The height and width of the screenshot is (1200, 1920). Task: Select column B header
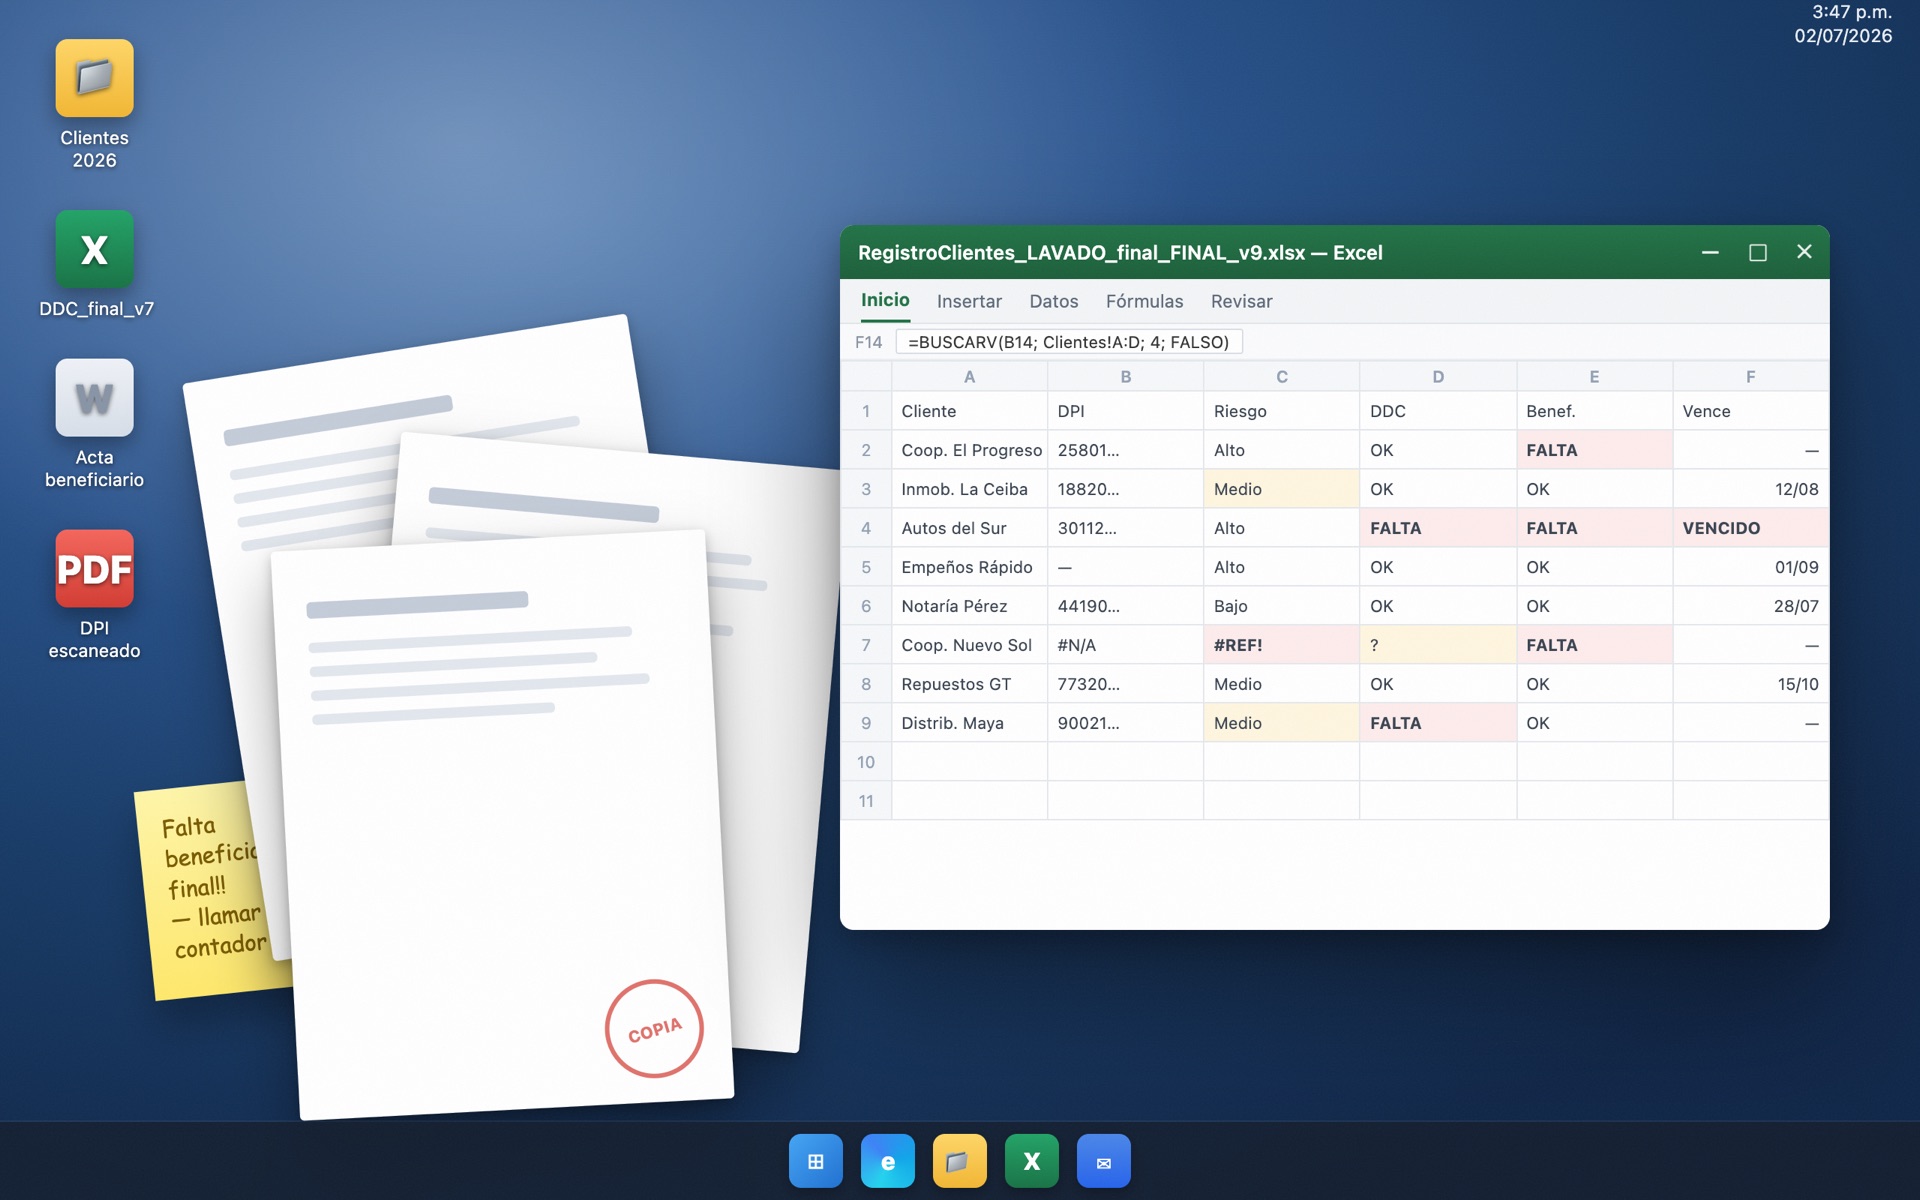click(x=1125, y=376)
